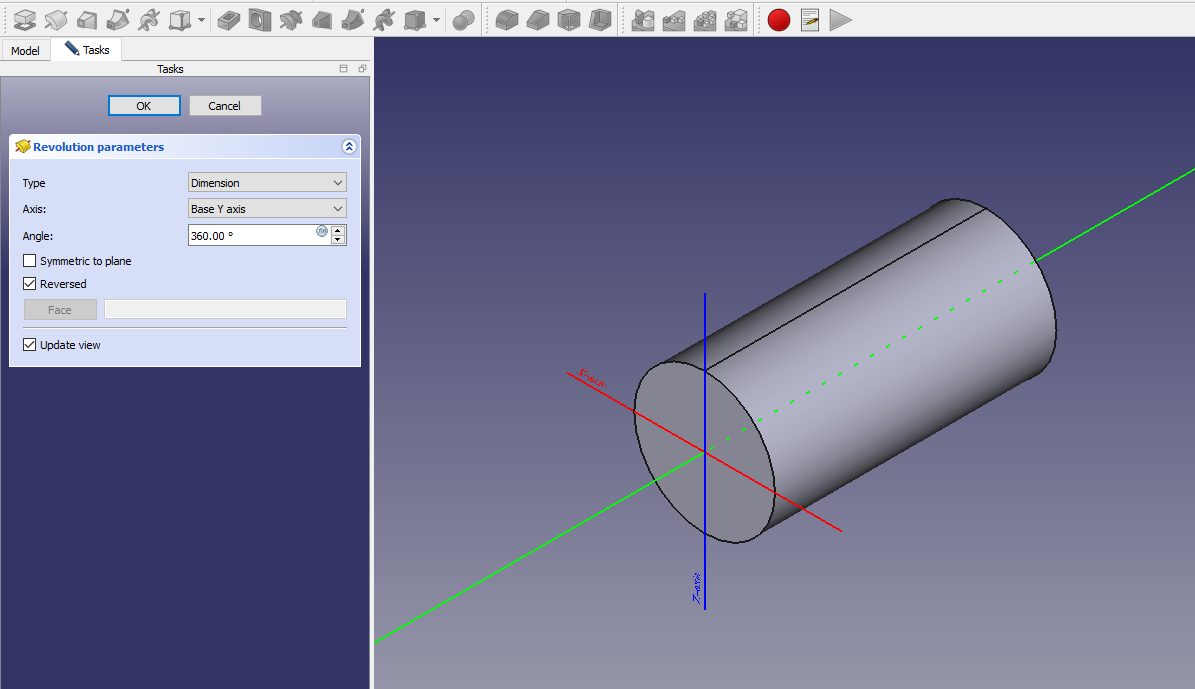Viewport: 1195px width, 689px height.
Task: Click the Pocket tool icon
Action: 229,19
